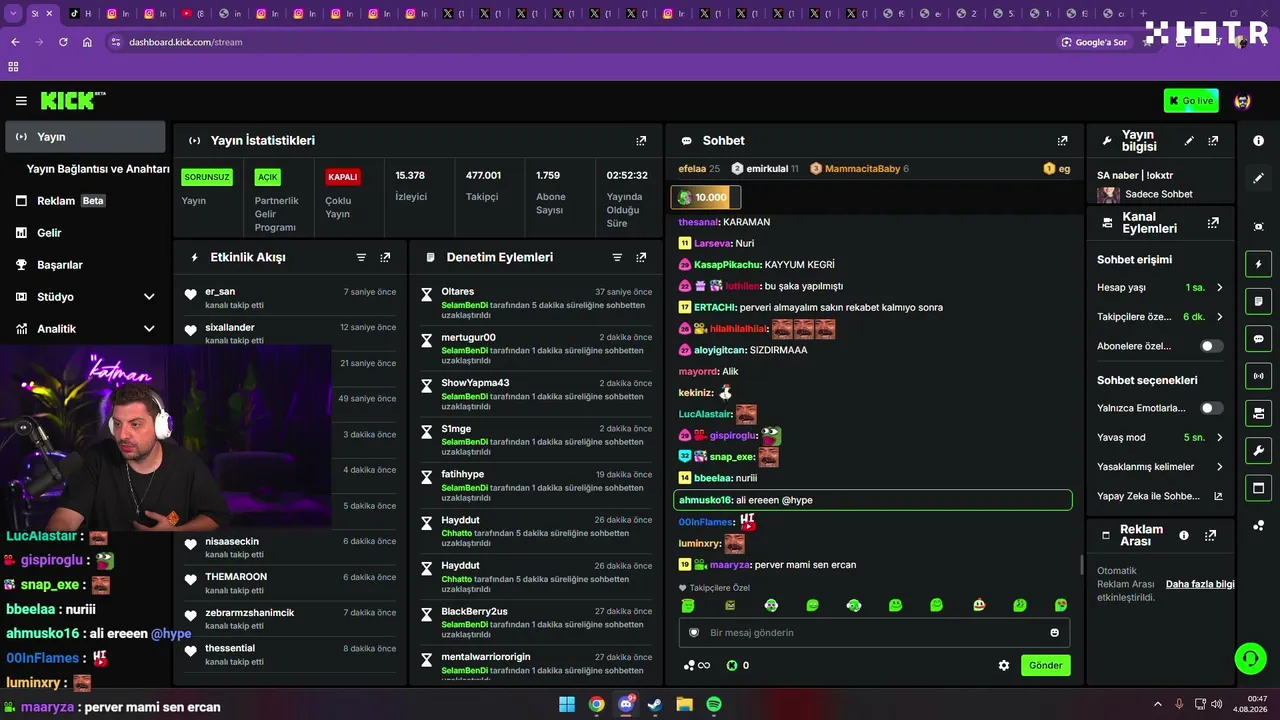Viewport: 1280px width, 720px height.
Task: Edit stream info with the pencil in Yayın bilgisi
Action: point(1189,141)
